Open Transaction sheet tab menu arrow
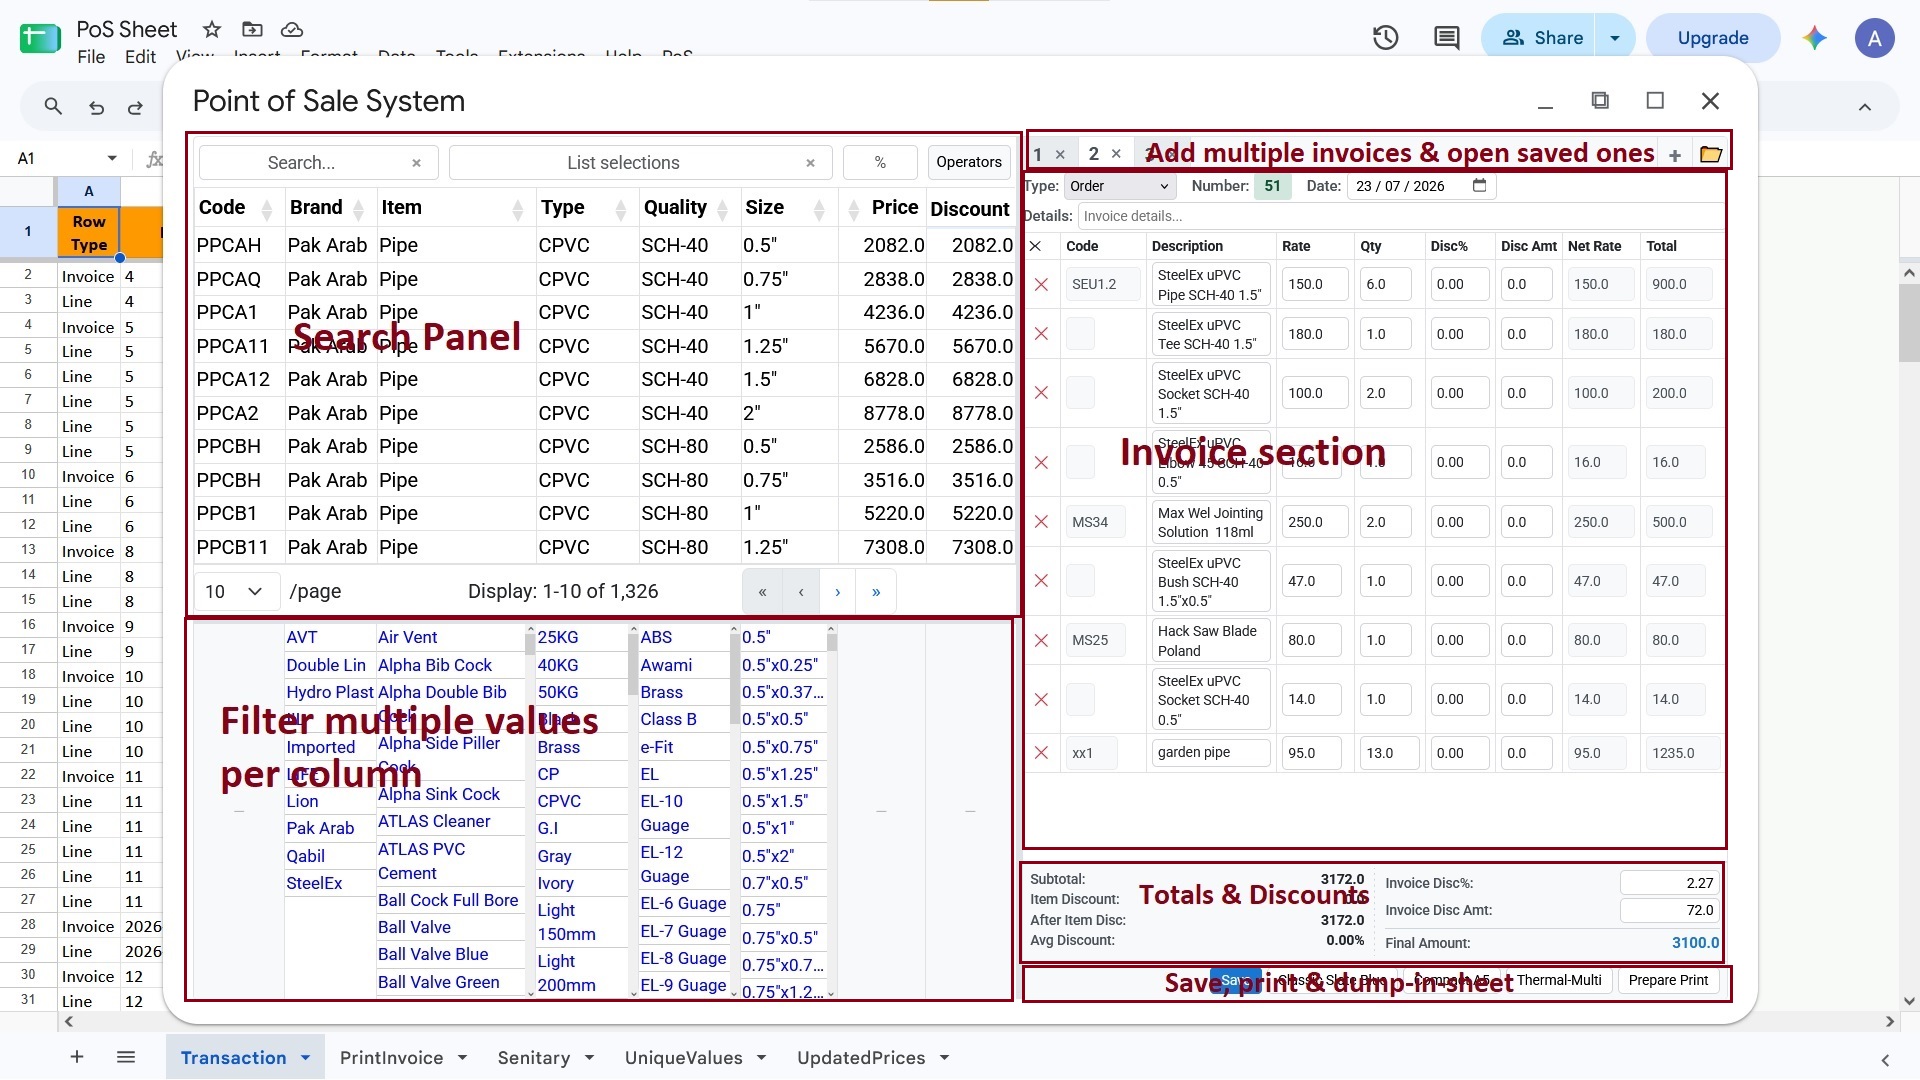This screenshot has width=1920, height=1080. click(305, 1058)
